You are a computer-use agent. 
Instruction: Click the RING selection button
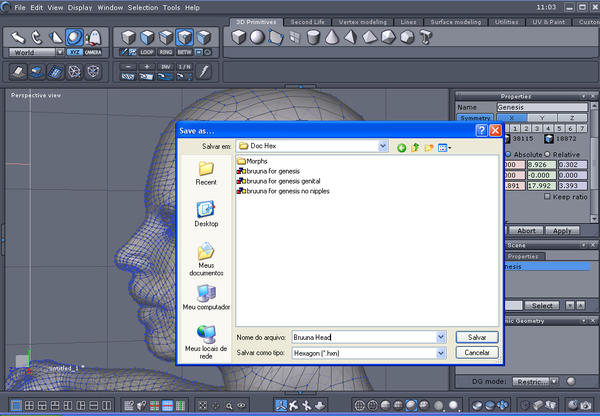coord(166,52)
